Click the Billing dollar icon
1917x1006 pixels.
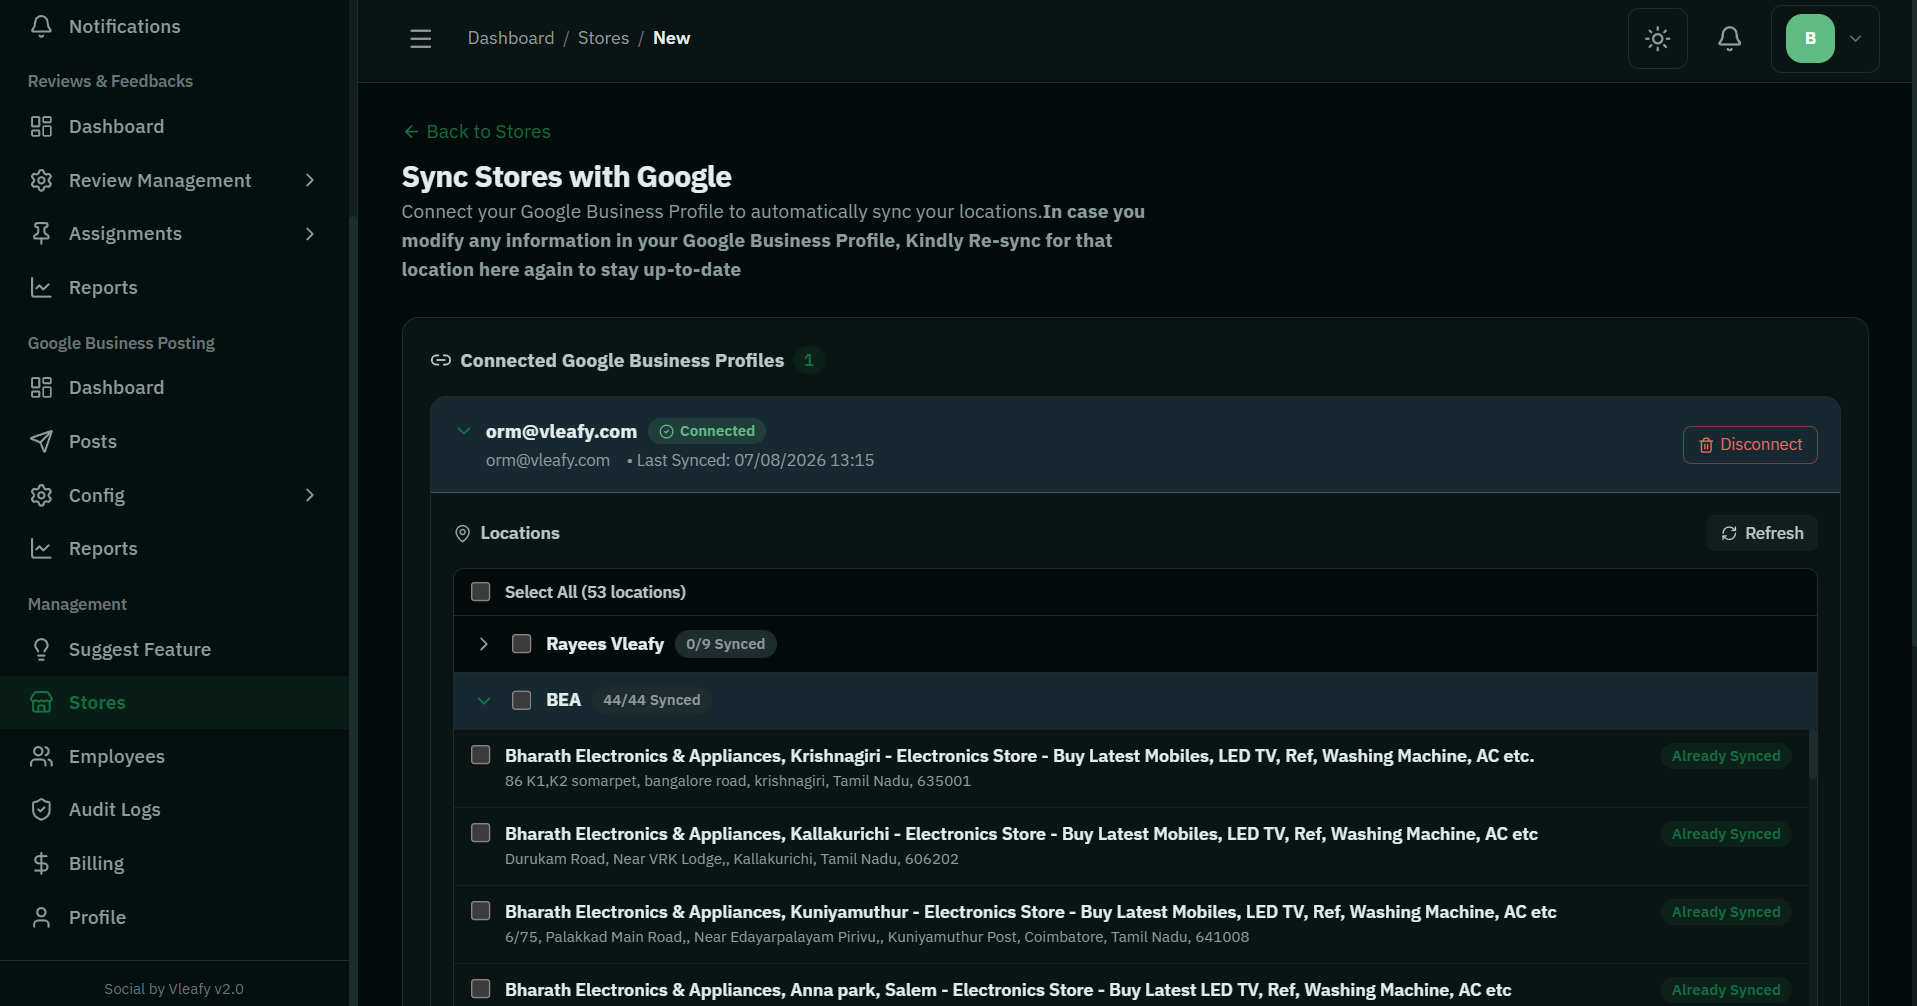[x=41, y=863]
